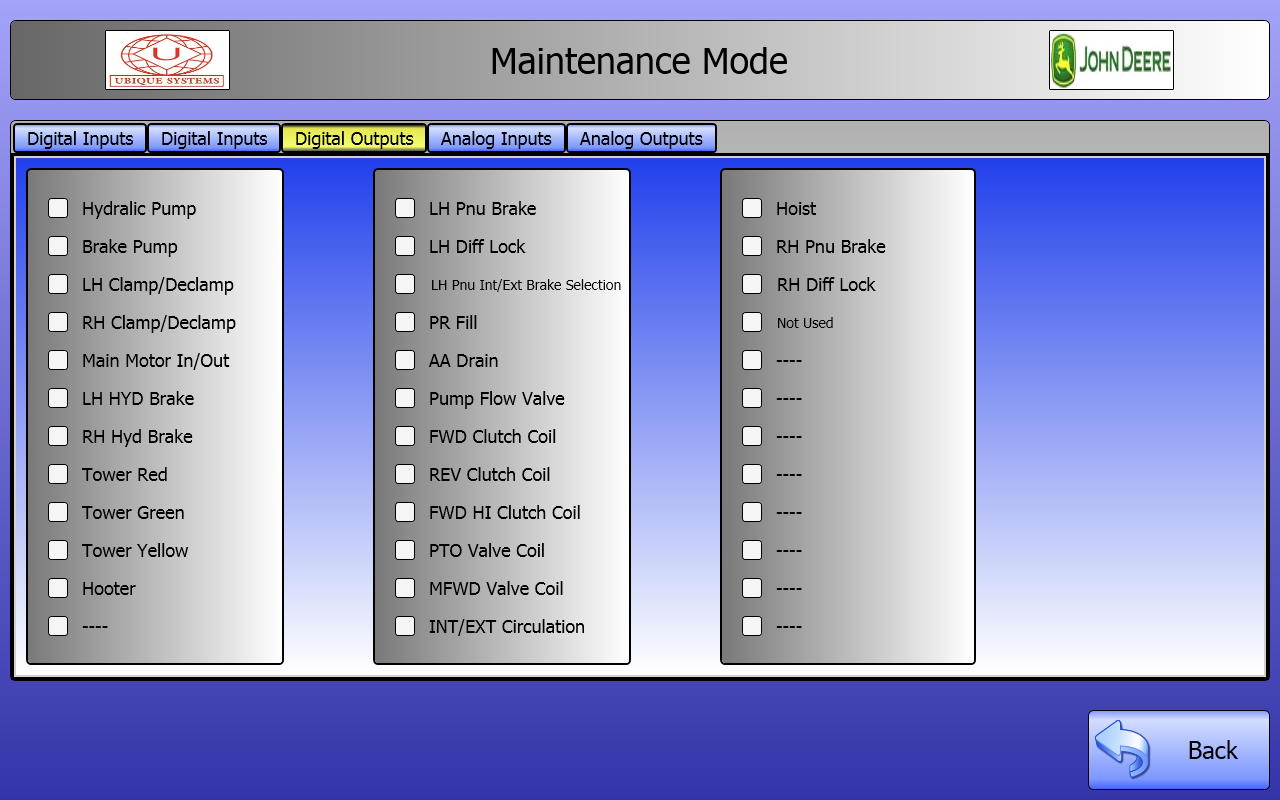Screen dimensions: 1280x800
Task: Enable the Main Motor In/Out checkbox
Action: pyautogui.click(x=59, y=360)
